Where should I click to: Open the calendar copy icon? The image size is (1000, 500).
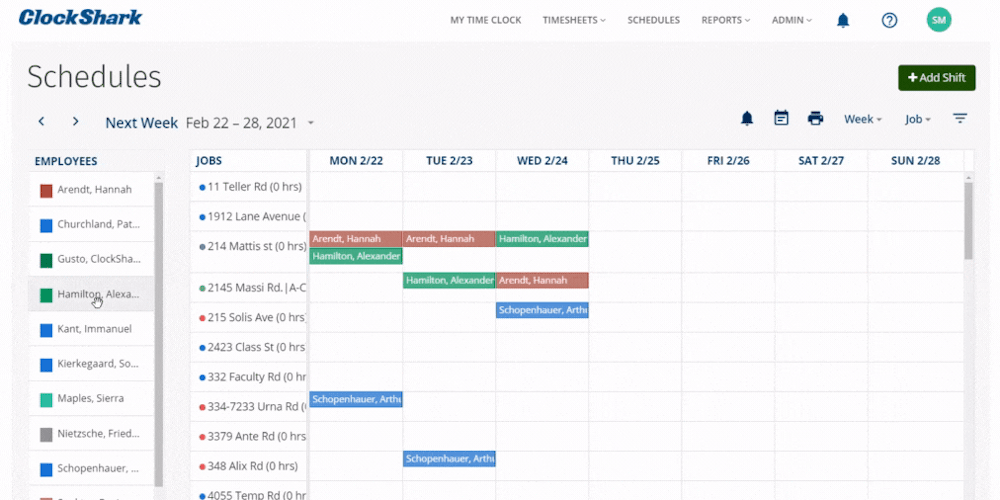tap(781, 119)
